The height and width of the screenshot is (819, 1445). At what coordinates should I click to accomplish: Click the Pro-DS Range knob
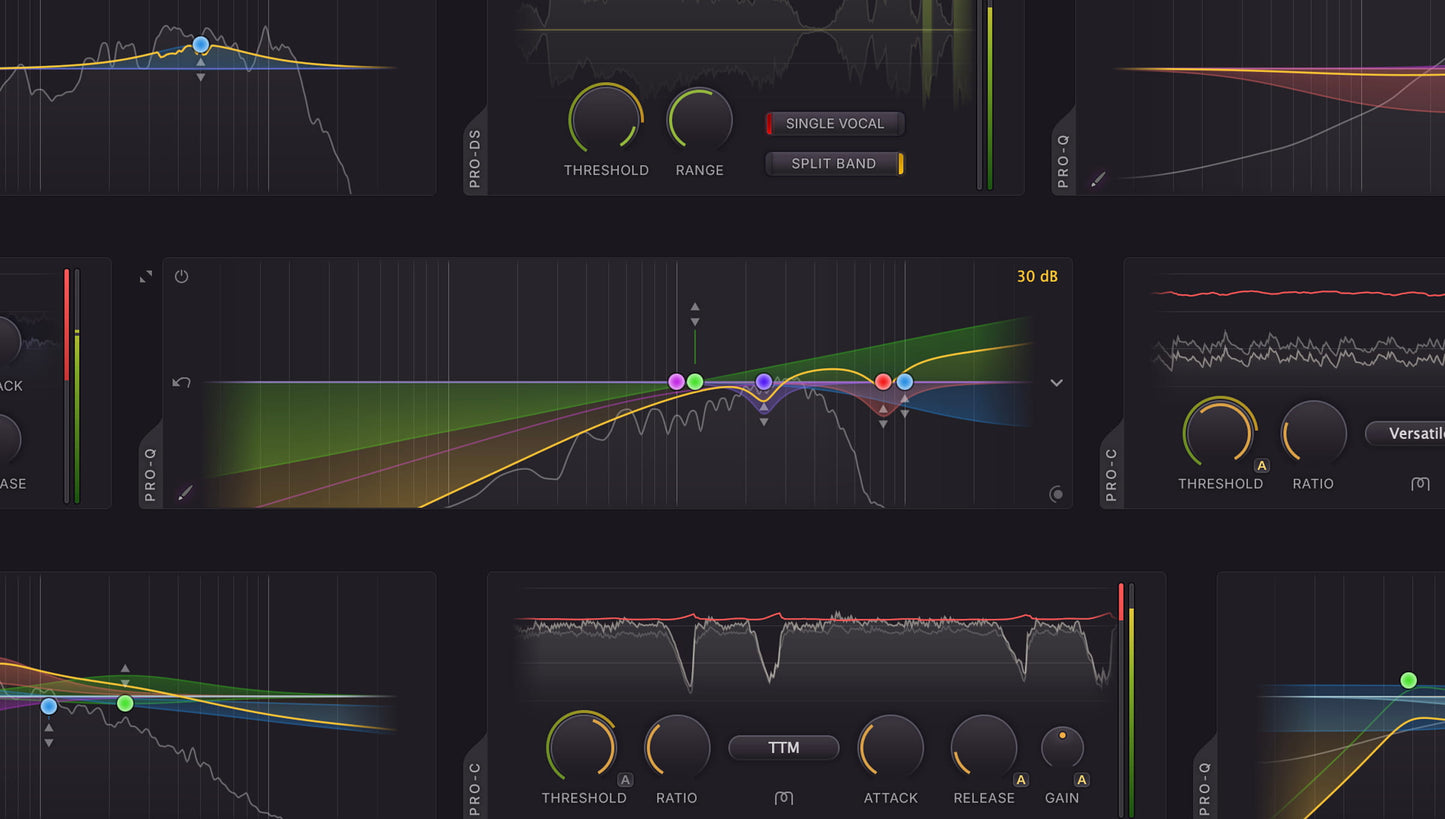[700, 119]
